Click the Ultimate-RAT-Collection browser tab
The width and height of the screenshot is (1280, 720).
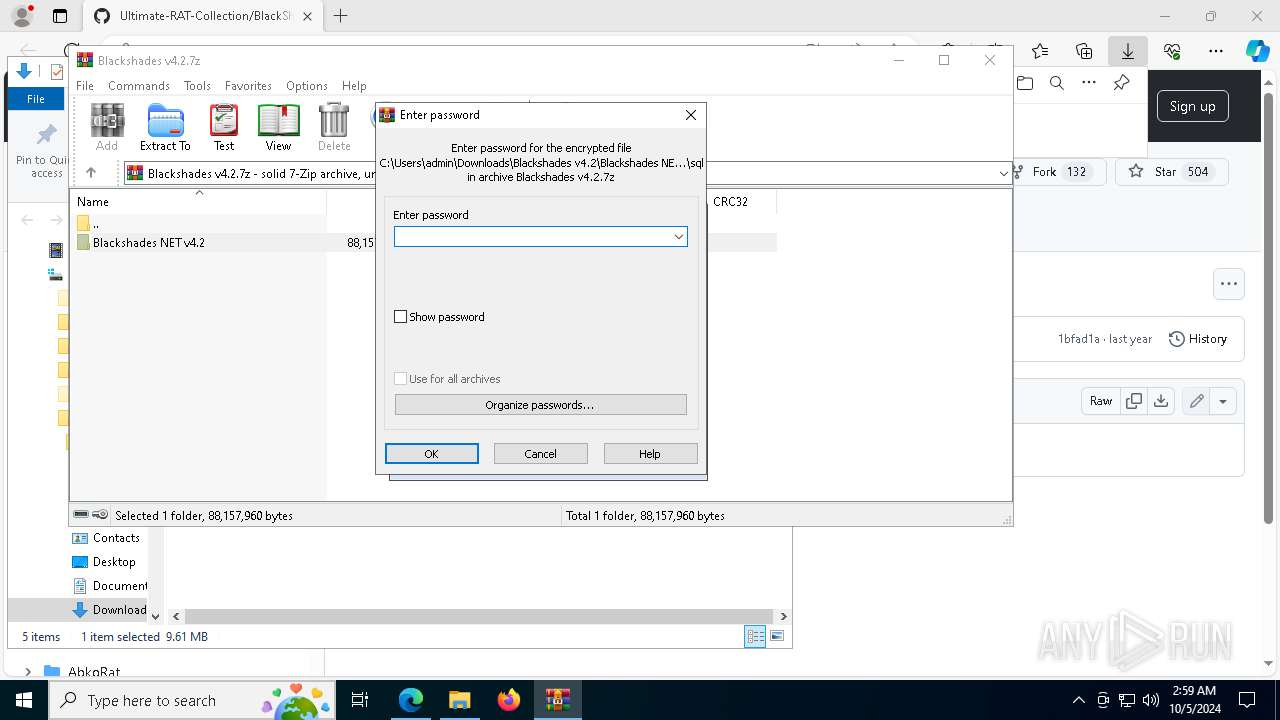coord(203,16)
